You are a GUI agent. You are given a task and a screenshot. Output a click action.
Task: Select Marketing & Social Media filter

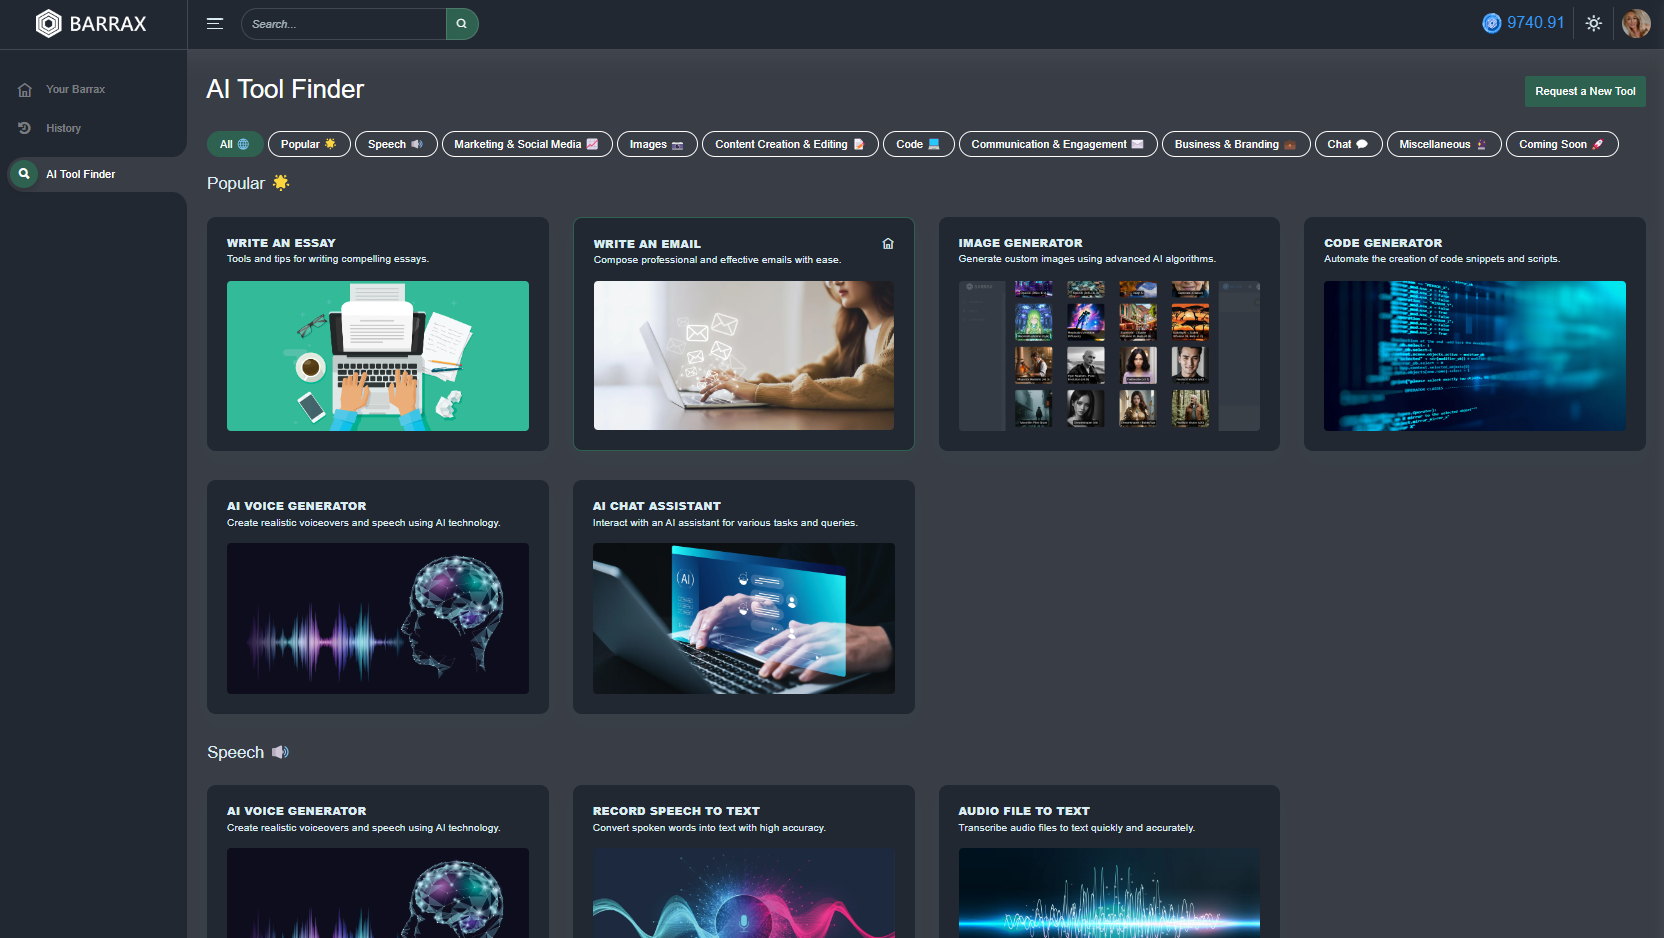click(x=527, y=144)
